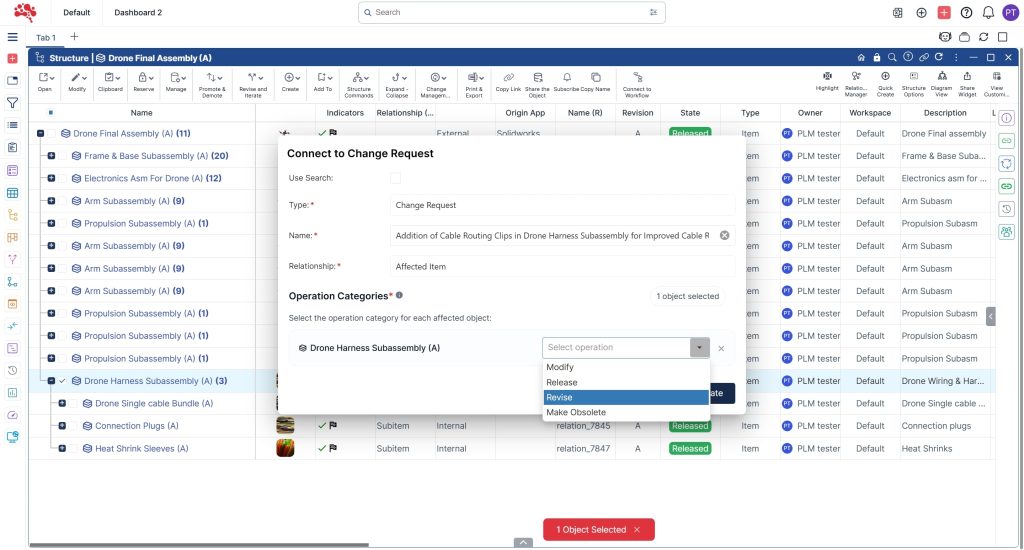Open the hamburger menu icon
Viewport: 1024px width, 550px height.
[12, 37]
